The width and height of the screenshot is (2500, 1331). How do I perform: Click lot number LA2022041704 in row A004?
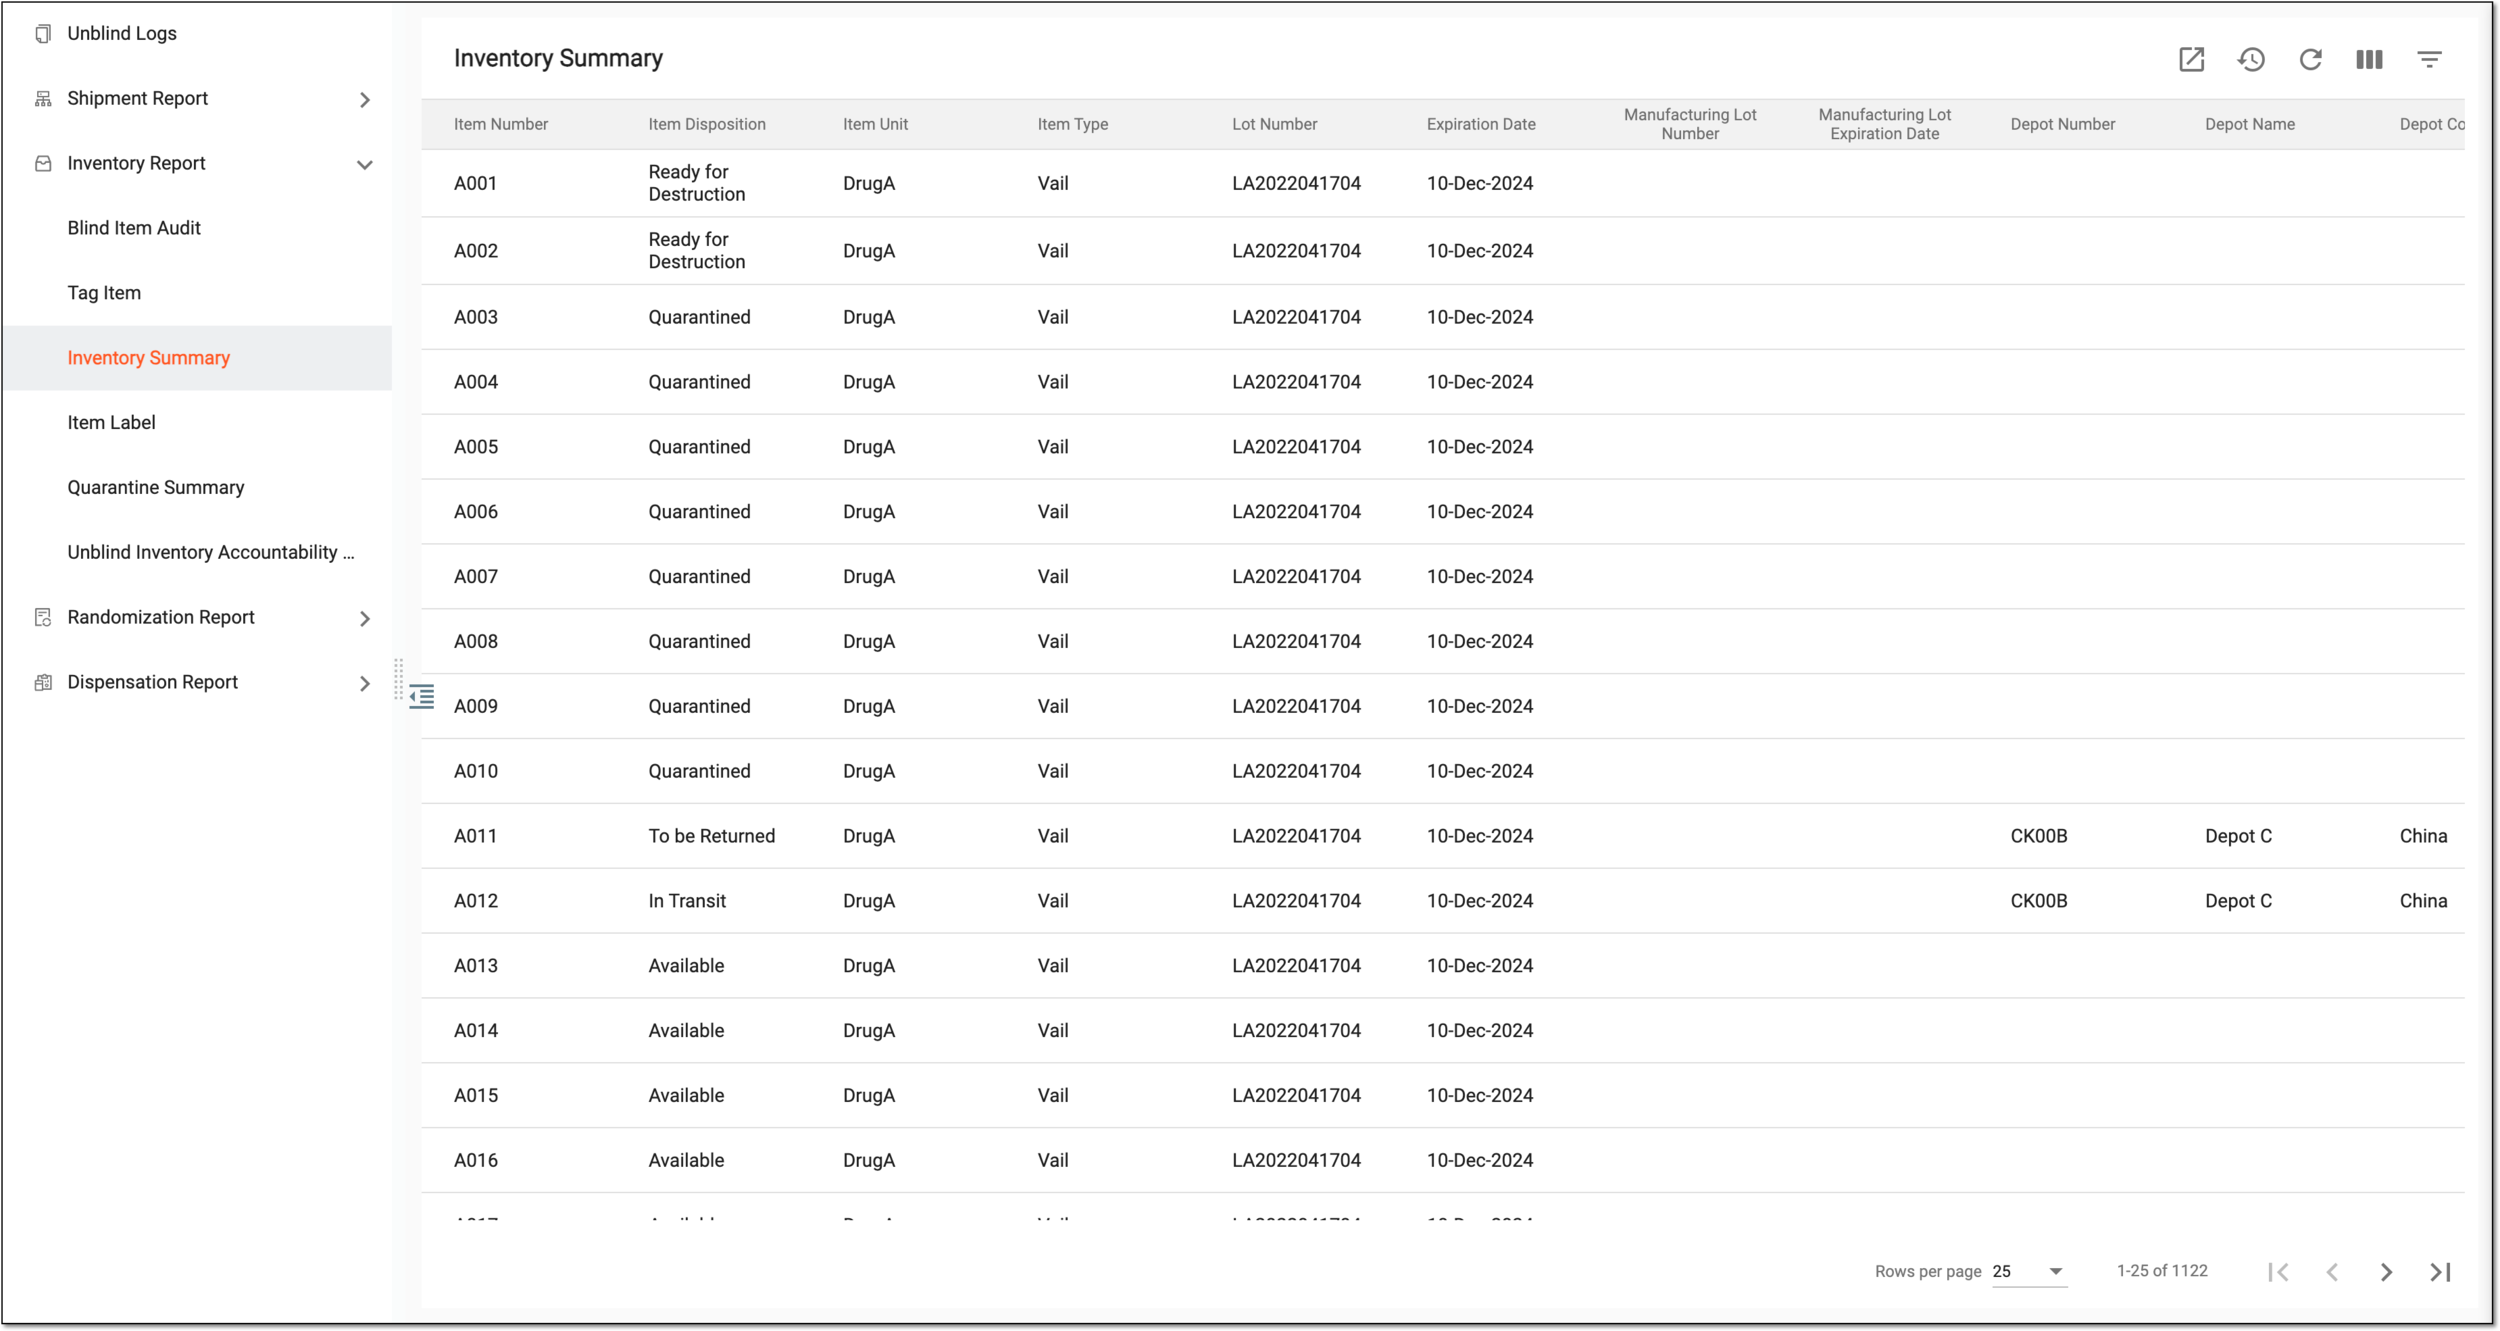(x=1297, y=382)
